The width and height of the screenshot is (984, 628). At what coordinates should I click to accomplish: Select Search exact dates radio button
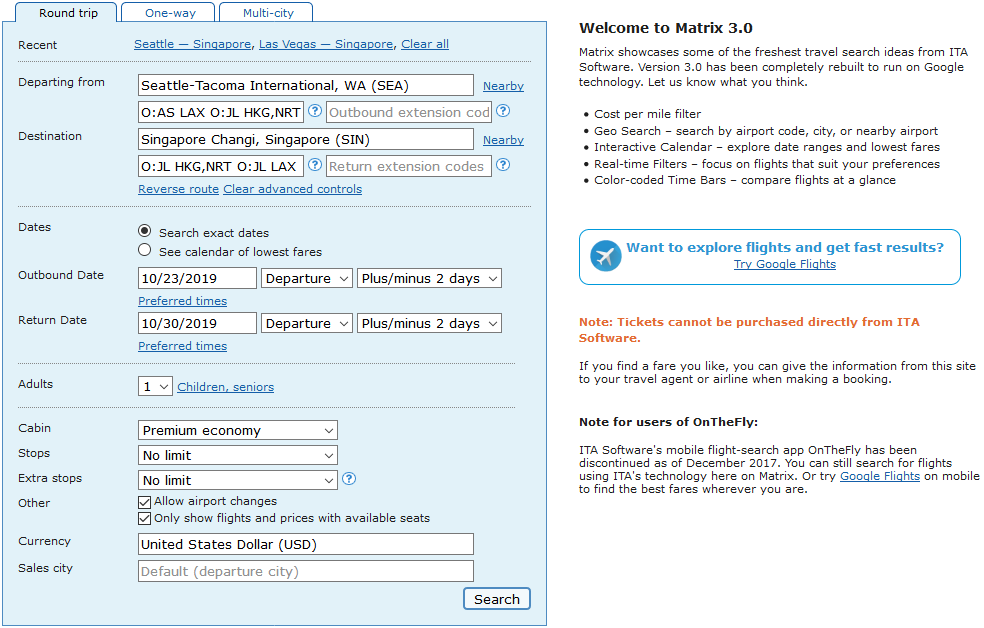click(144, 231)
